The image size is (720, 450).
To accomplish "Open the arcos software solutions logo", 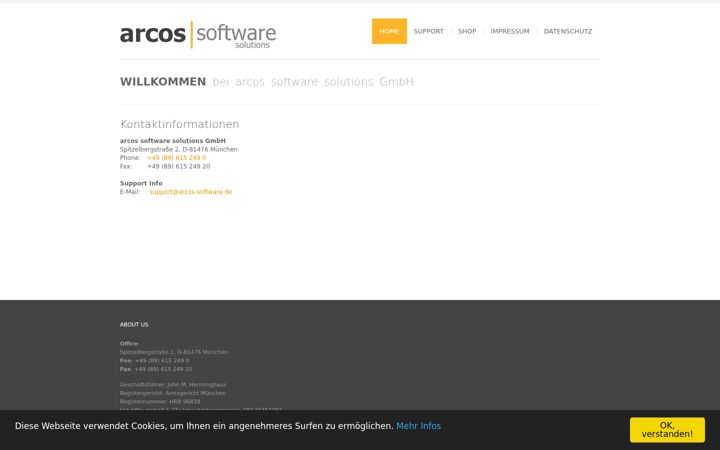I will pos(198,34).
